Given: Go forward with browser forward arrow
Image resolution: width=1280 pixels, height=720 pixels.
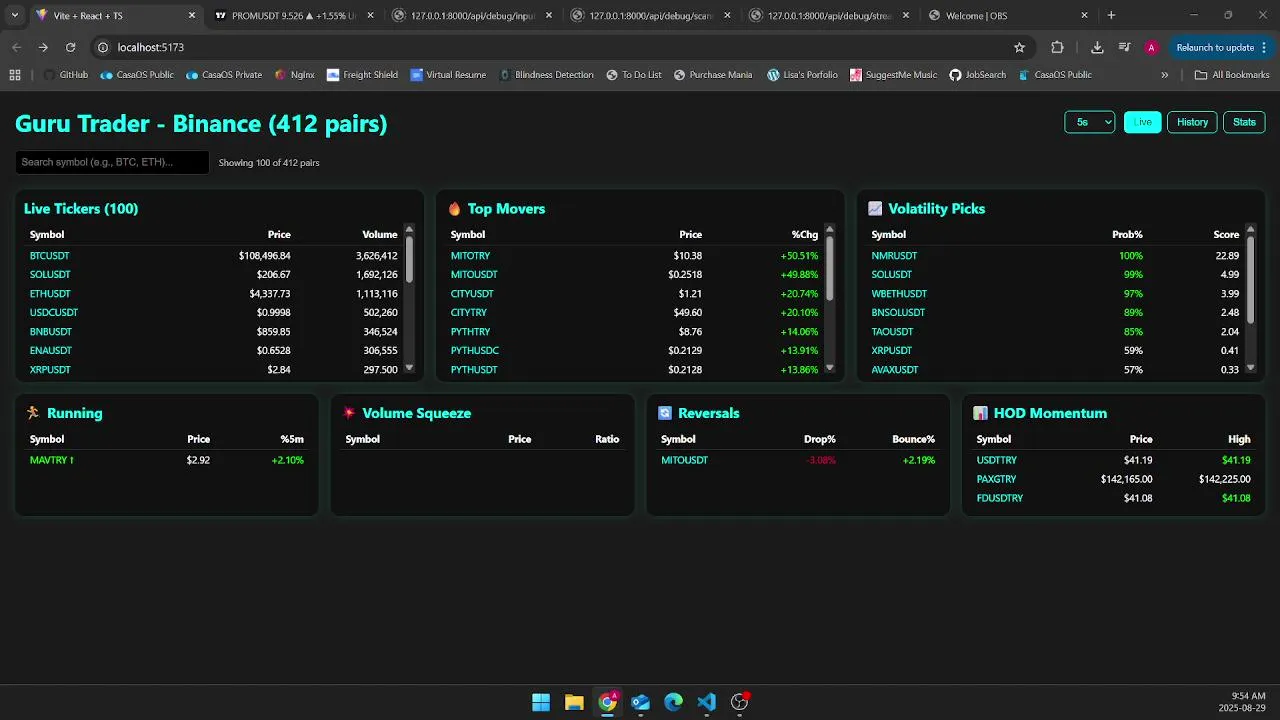Looking at the screenshot, I should tap(43, 47).
